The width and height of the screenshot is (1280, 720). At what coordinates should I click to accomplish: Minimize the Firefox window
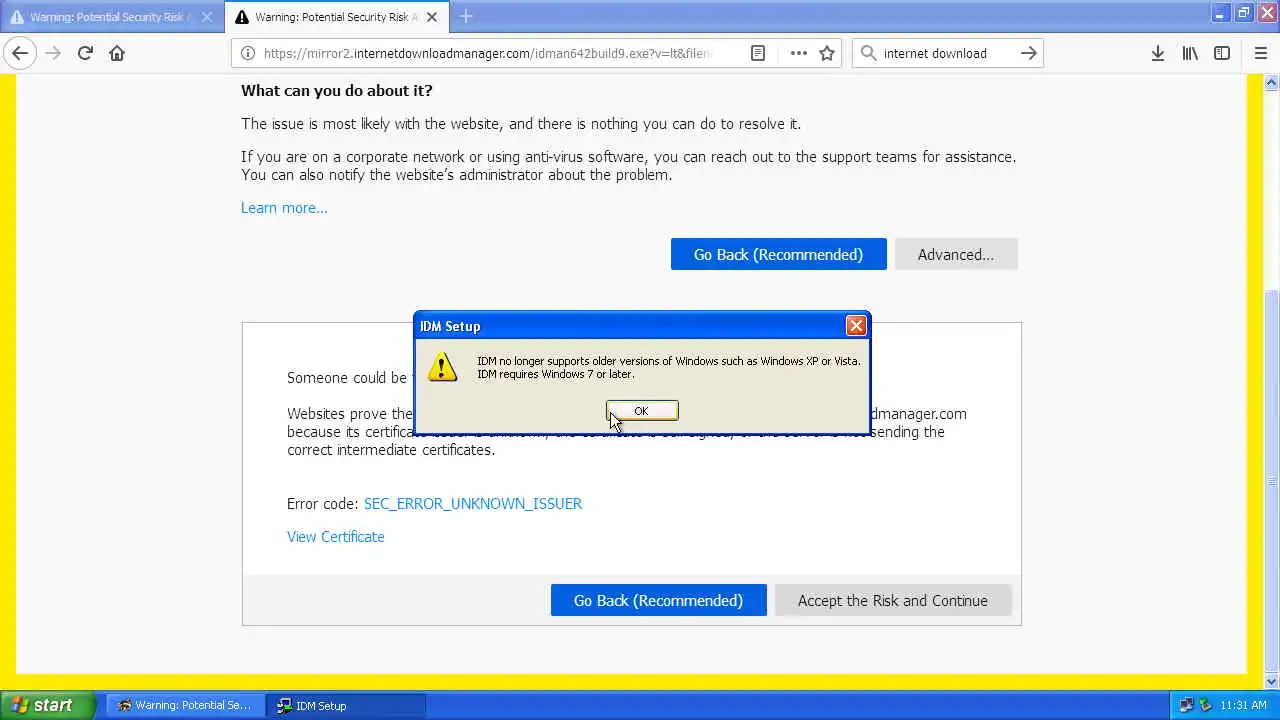tap(1220, 13)
